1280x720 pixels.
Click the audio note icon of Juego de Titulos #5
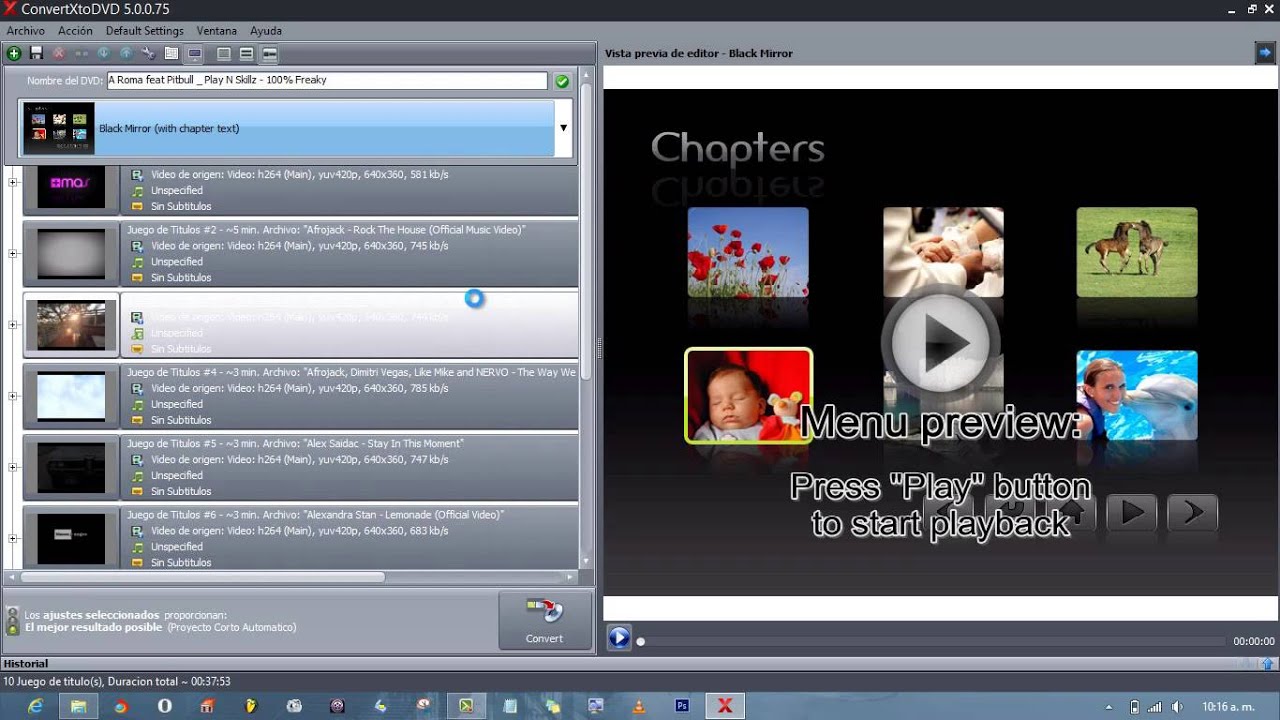coord(137,476)
